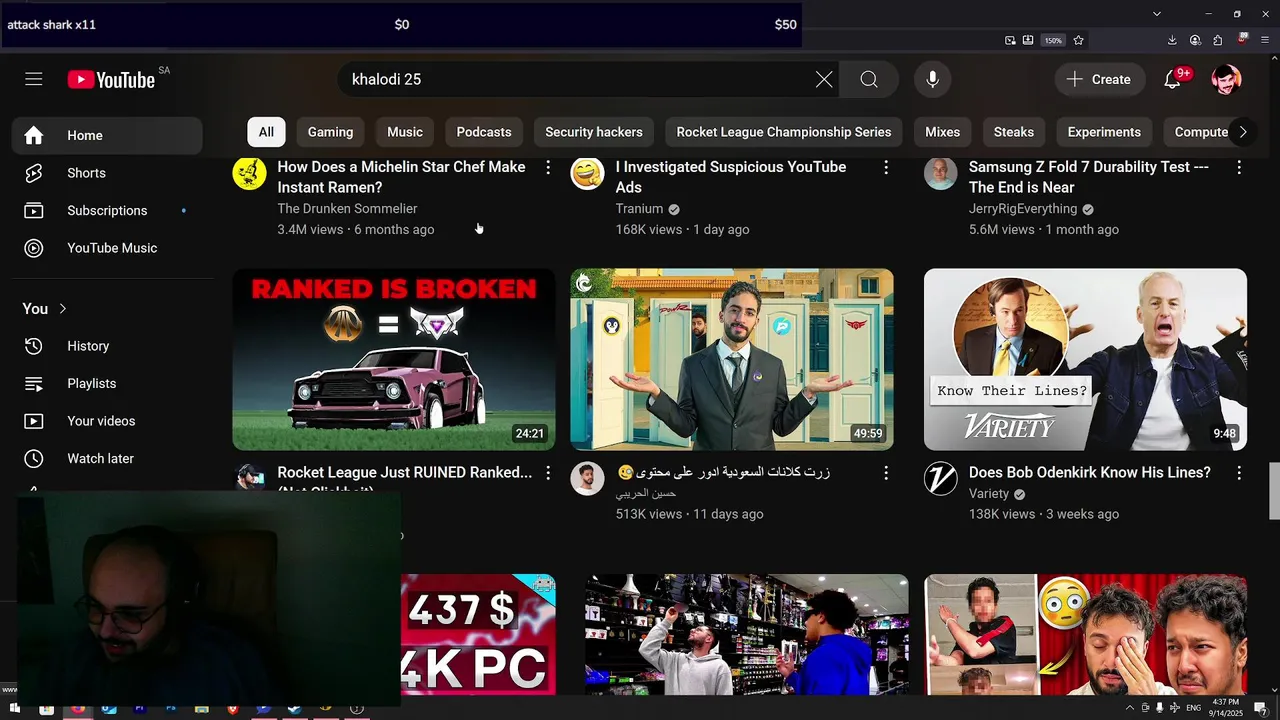
Task: Open options for Bob Odenkirk video
Action: tap(1239, 473)
